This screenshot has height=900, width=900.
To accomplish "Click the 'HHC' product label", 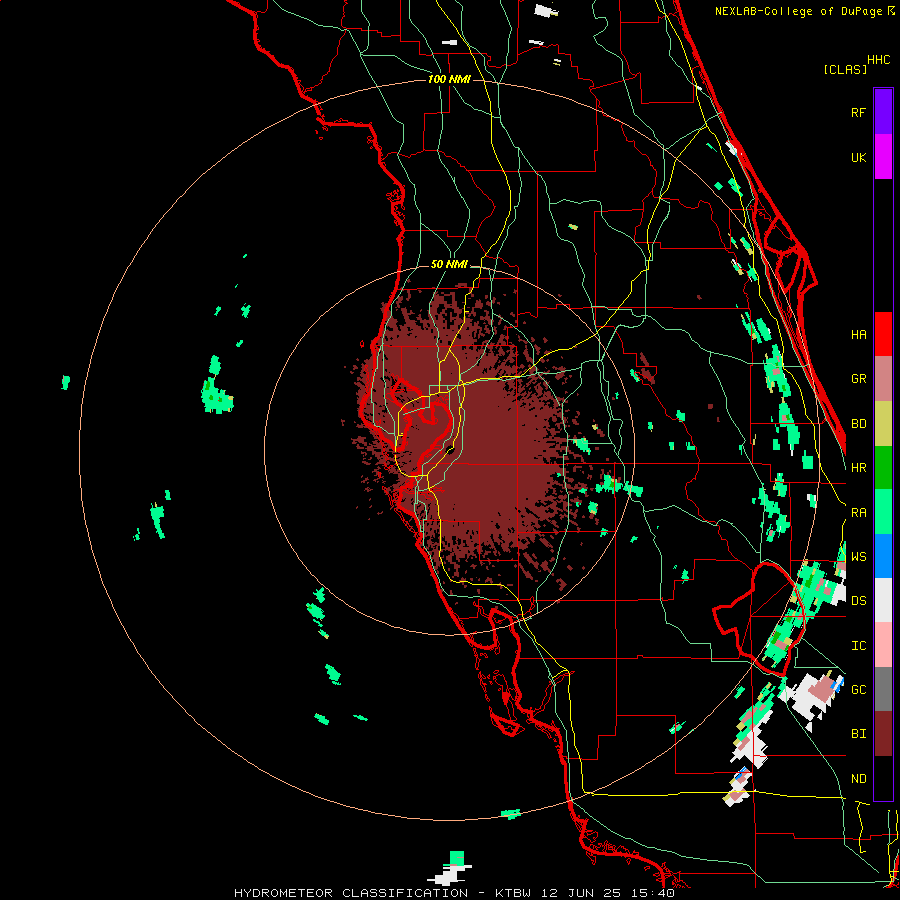I will 878,59.
